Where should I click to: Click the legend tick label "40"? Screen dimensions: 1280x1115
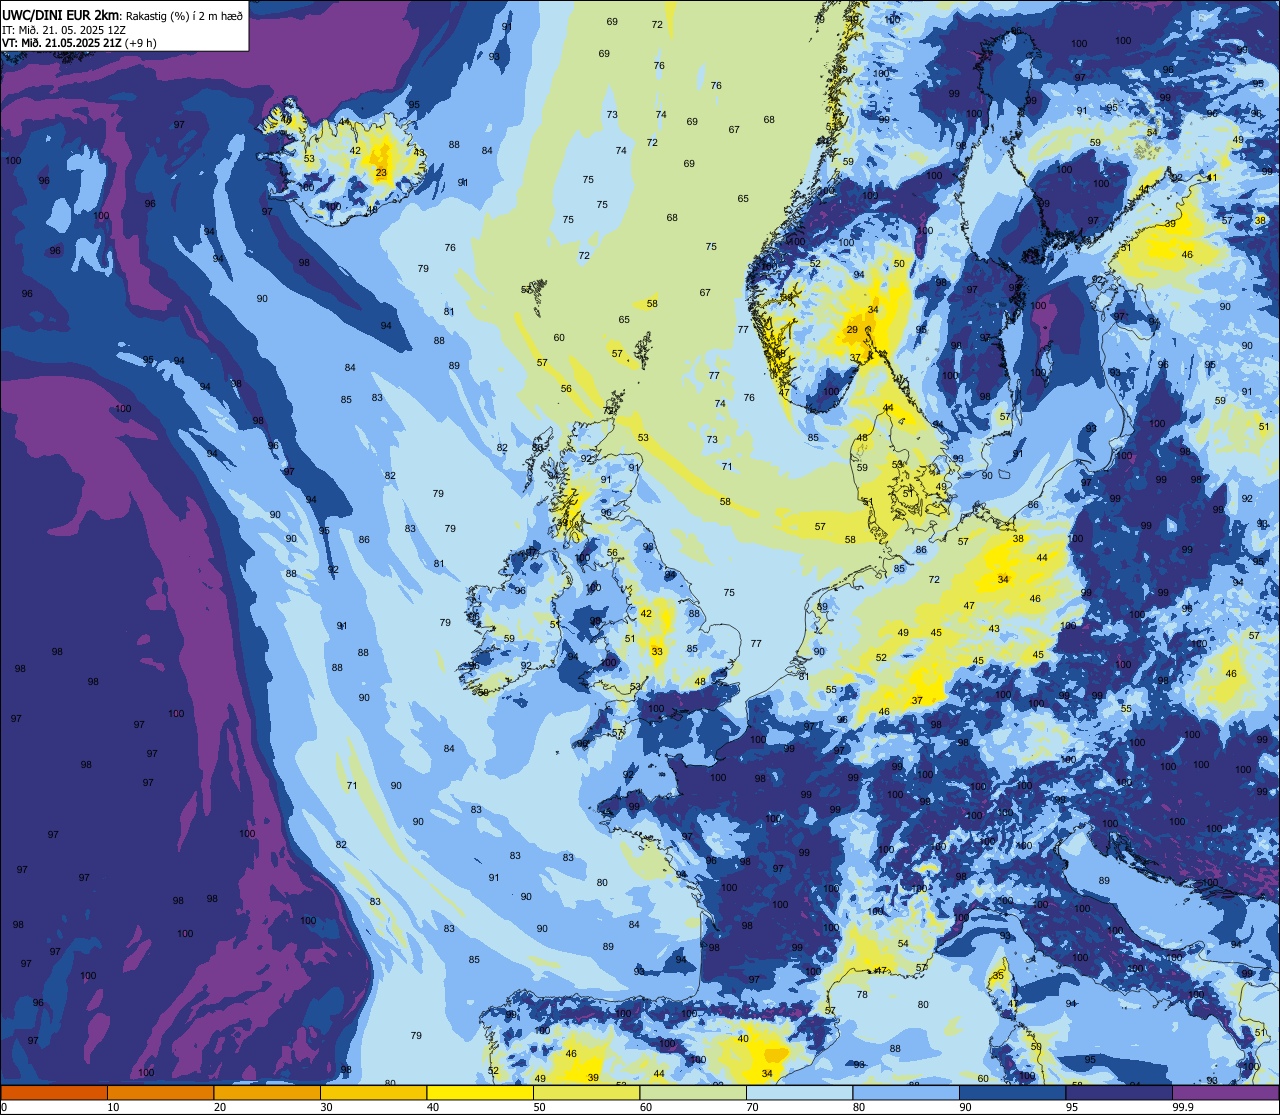433,1107
